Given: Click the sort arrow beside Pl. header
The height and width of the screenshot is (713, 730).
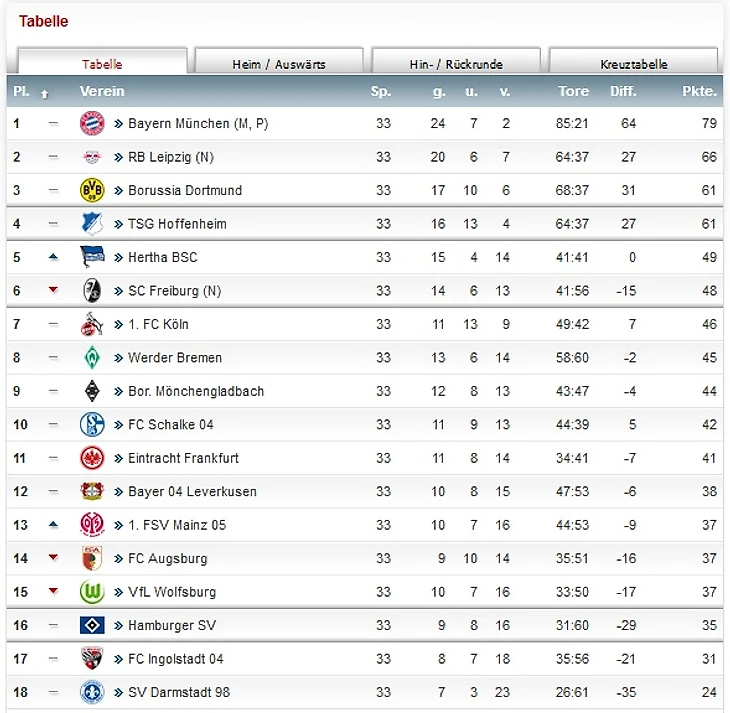Looking at the screenshot, I should pos(44,93).
